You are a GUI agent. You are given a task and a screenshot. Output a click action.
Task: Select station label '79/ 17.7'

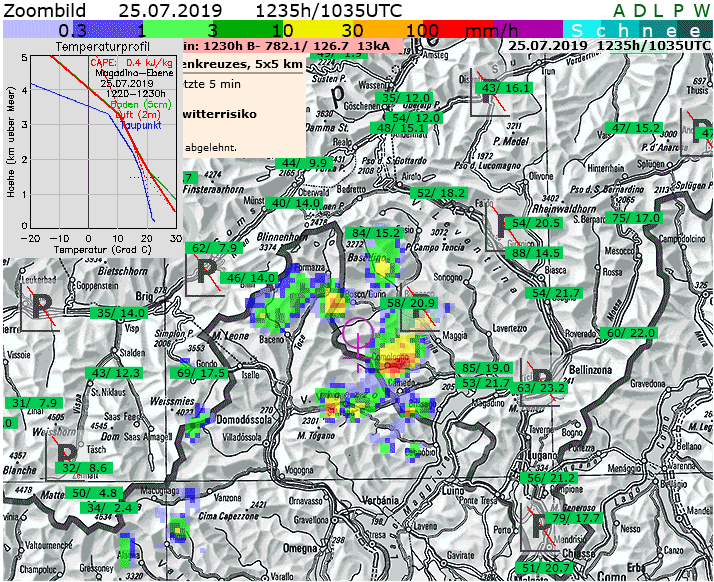pyautogui.click(x=574, y=518)
